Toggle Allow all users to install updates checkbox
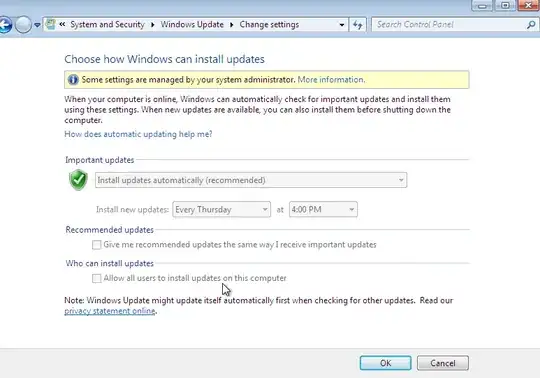The height and width of the screenshot is (378, 540). click(96, 278)
